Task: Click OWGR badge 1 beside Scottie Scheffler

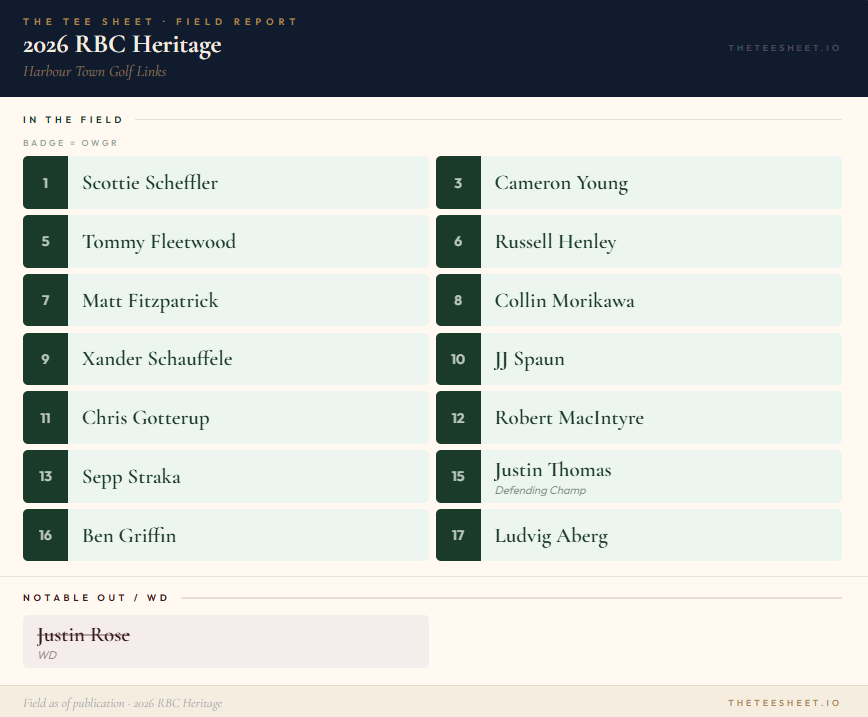Action: (45, 183)
